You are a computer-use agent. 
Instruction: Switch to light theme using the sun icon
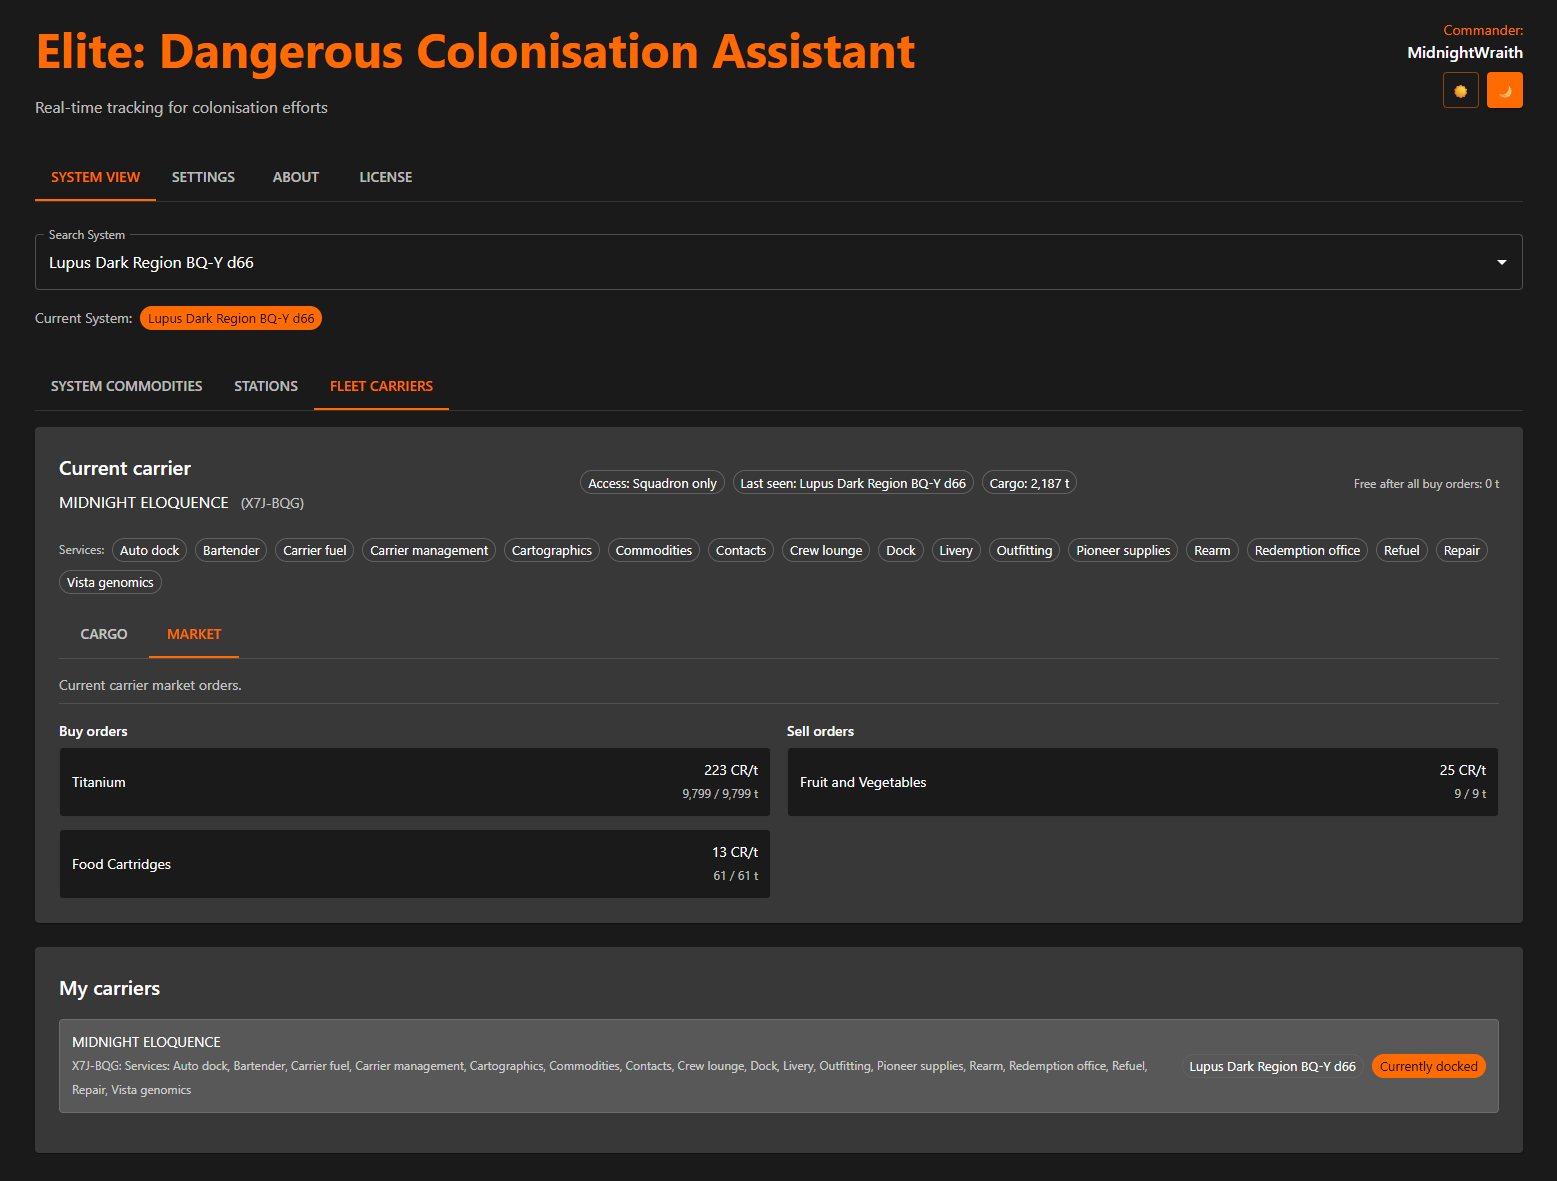tap(1460, 90)
